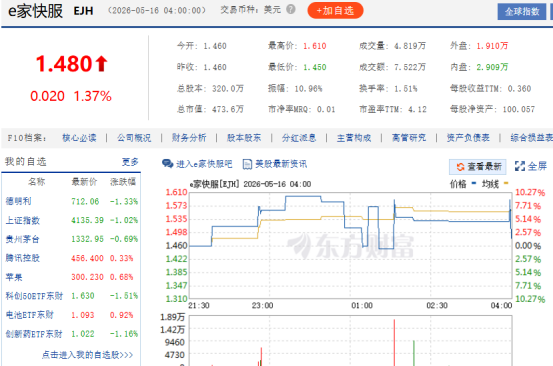
Task: Open the e家快服吧 chat bubble icon
Action: 167,164
